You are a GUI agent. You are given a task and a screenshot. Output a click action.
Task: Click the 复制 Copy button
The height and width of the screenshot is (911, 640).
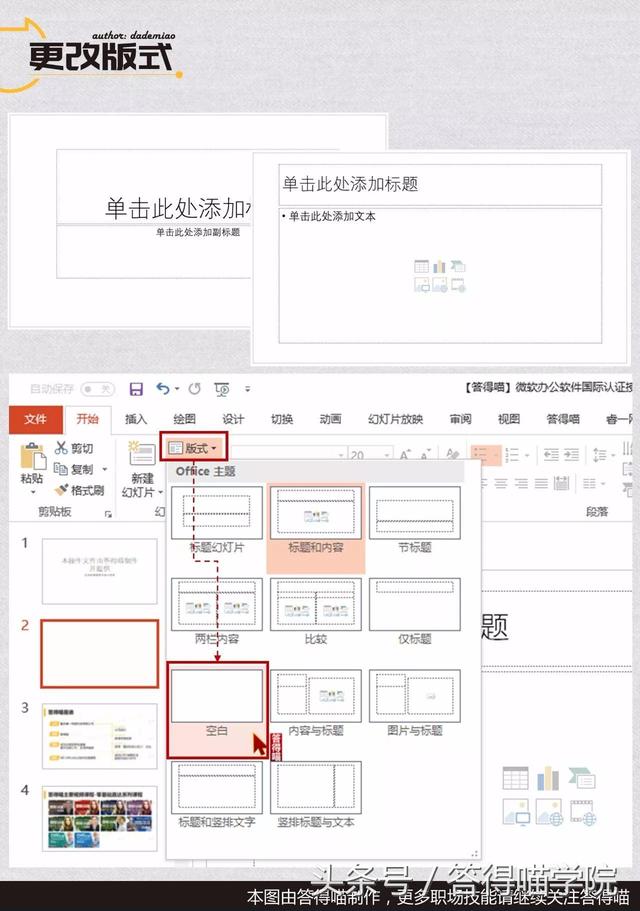tap(74, 469)
